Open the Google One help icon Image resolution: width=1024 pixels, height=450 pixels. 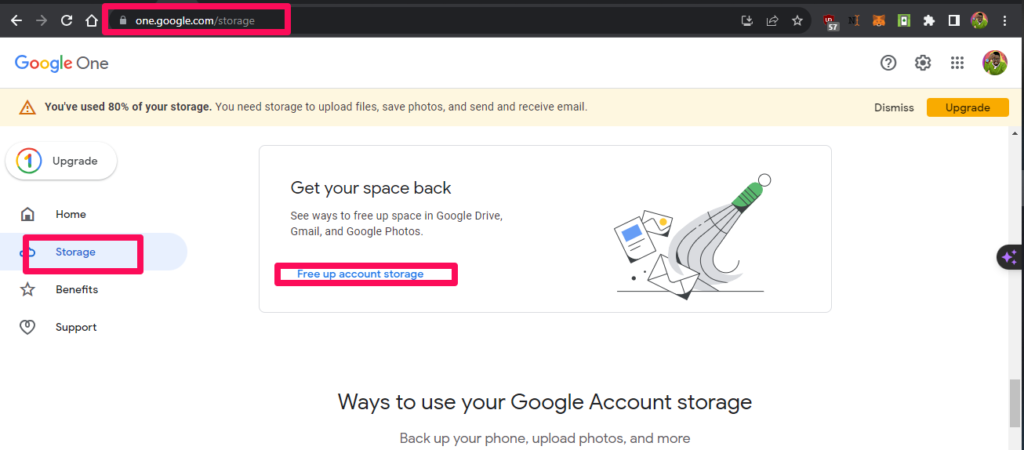tap(888, 63)
